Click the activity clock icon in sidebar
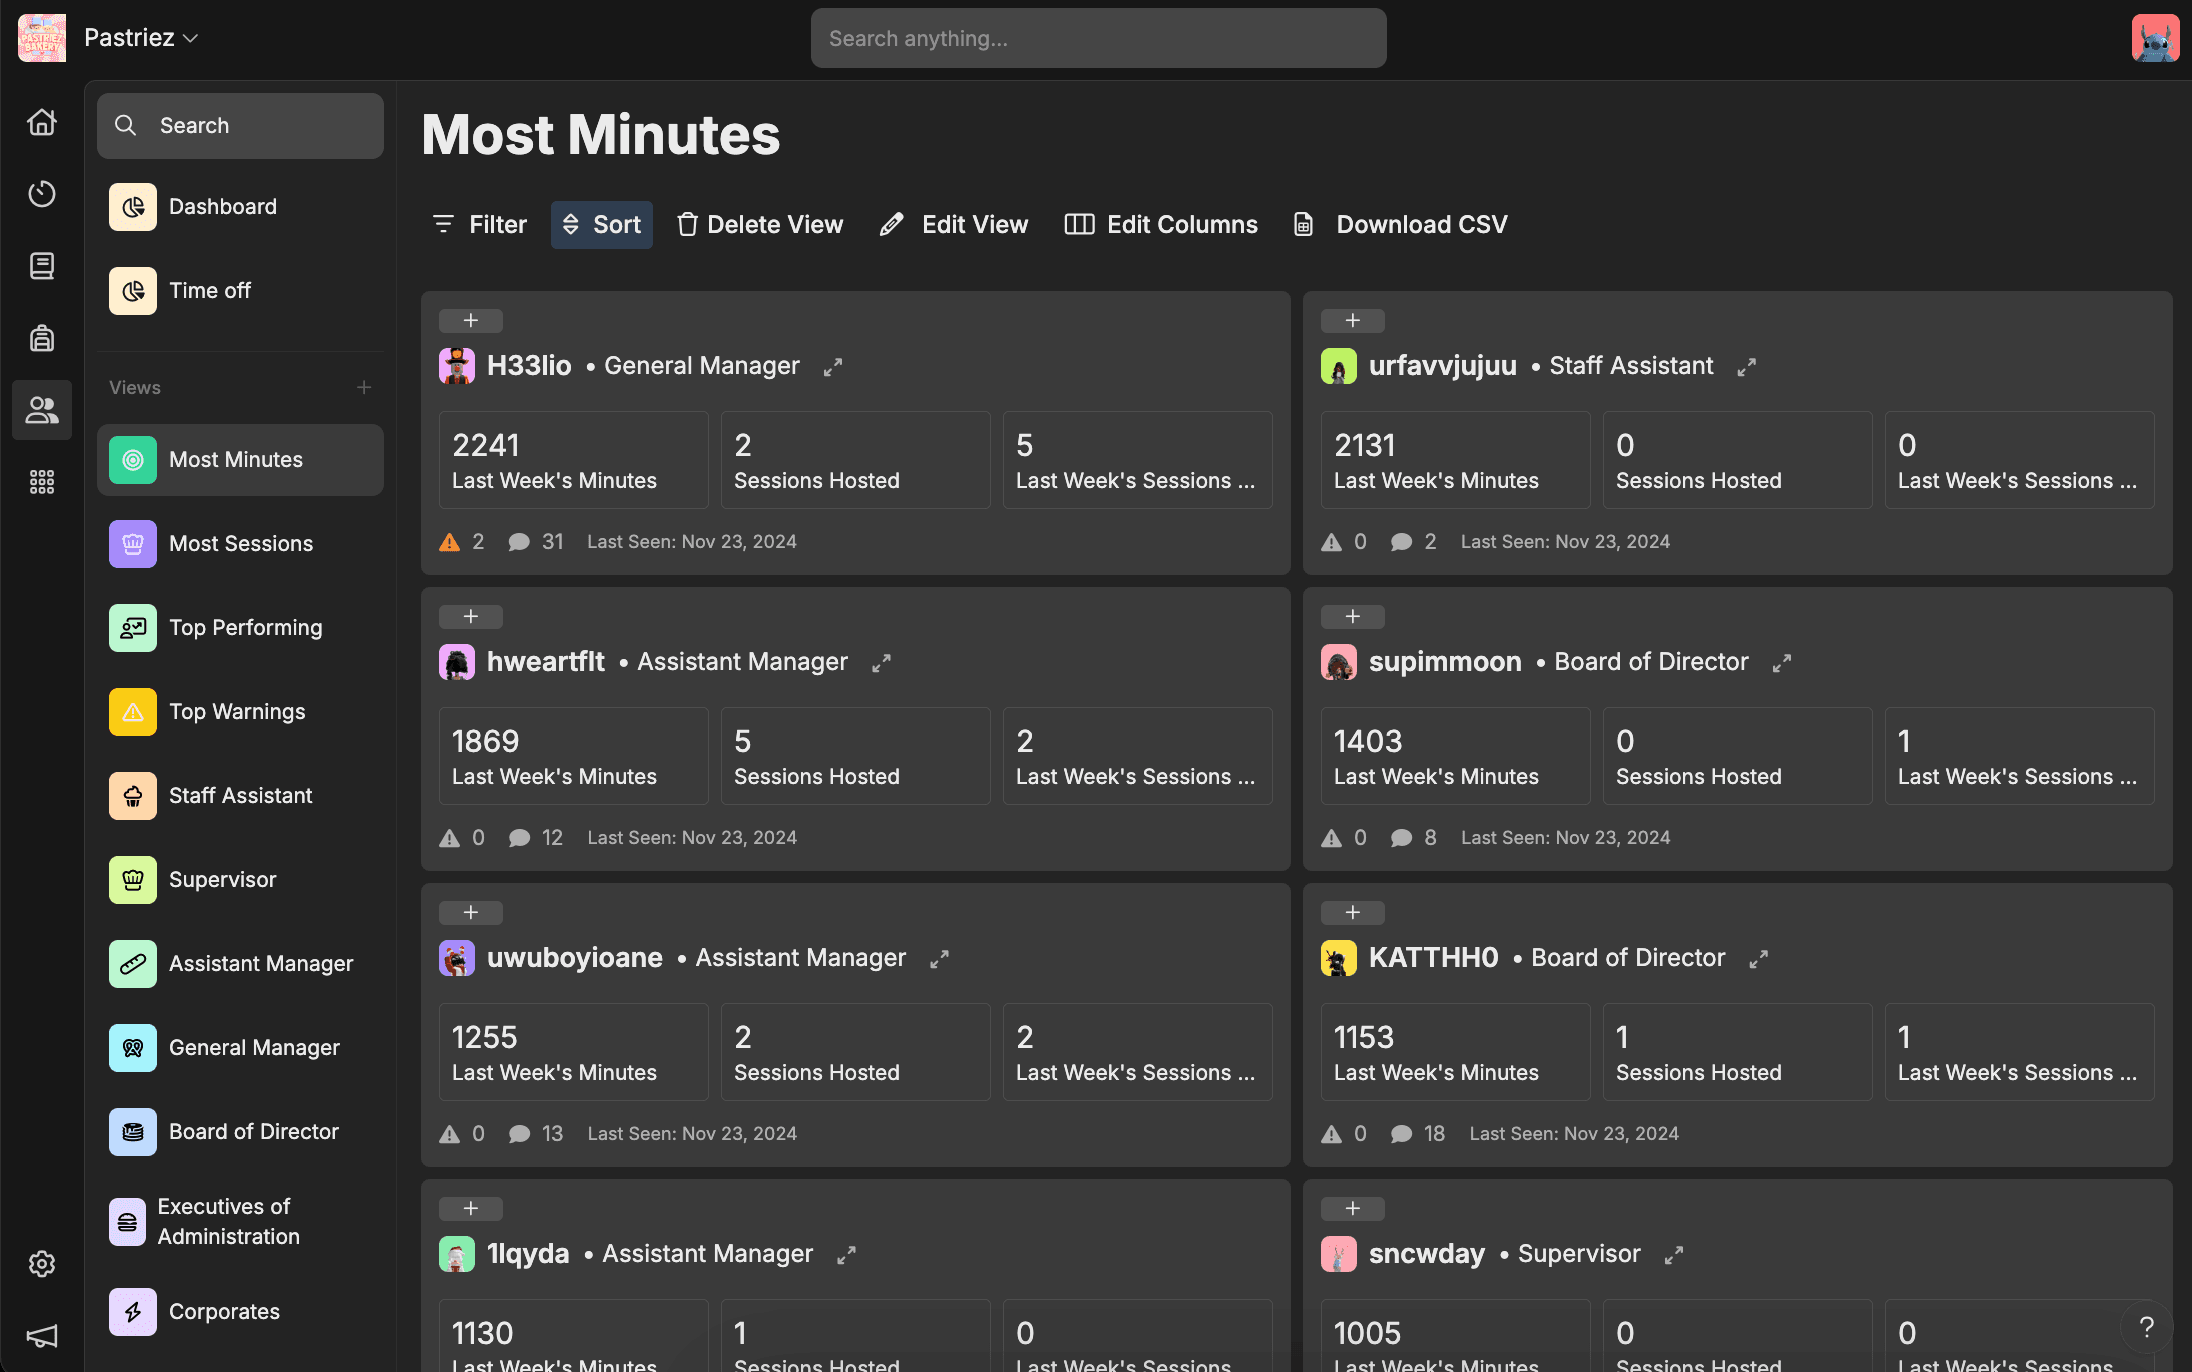Image resolution: width=2192 pixels, height=1372 pixels. click(x=41, y=194)
